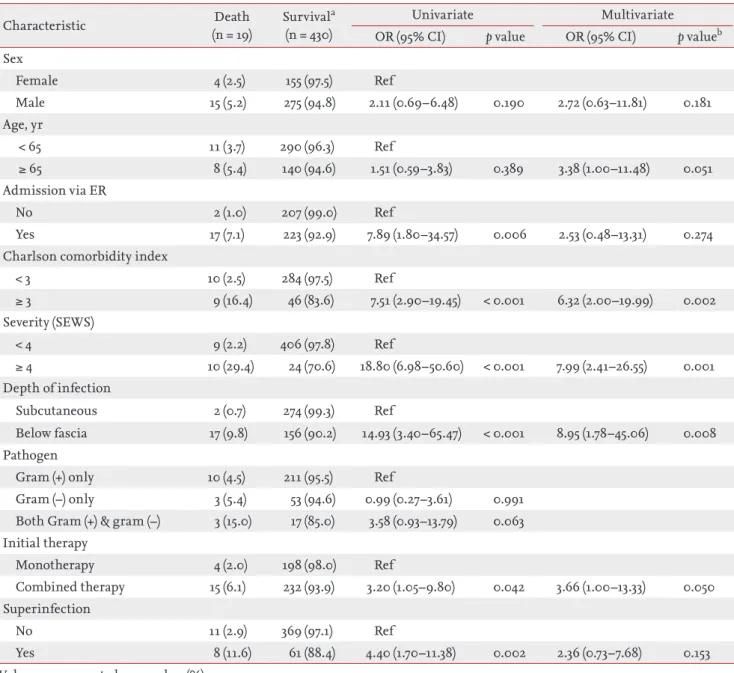Click Charlson comorbidity index label
Screen dimensions: 734x673
[x=85, y=256]
